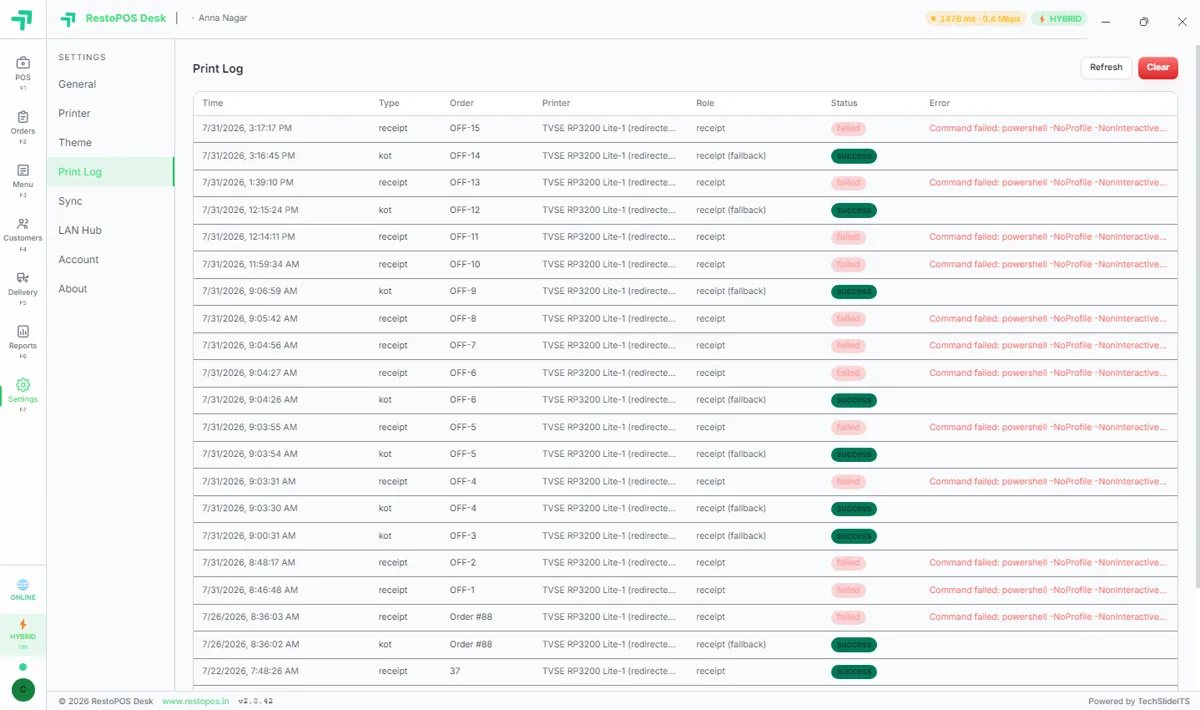This screenshot has width=1200, height=710.
Task: Open the Customers section icon
Action: pyautogui.click(x=23, y=225)
